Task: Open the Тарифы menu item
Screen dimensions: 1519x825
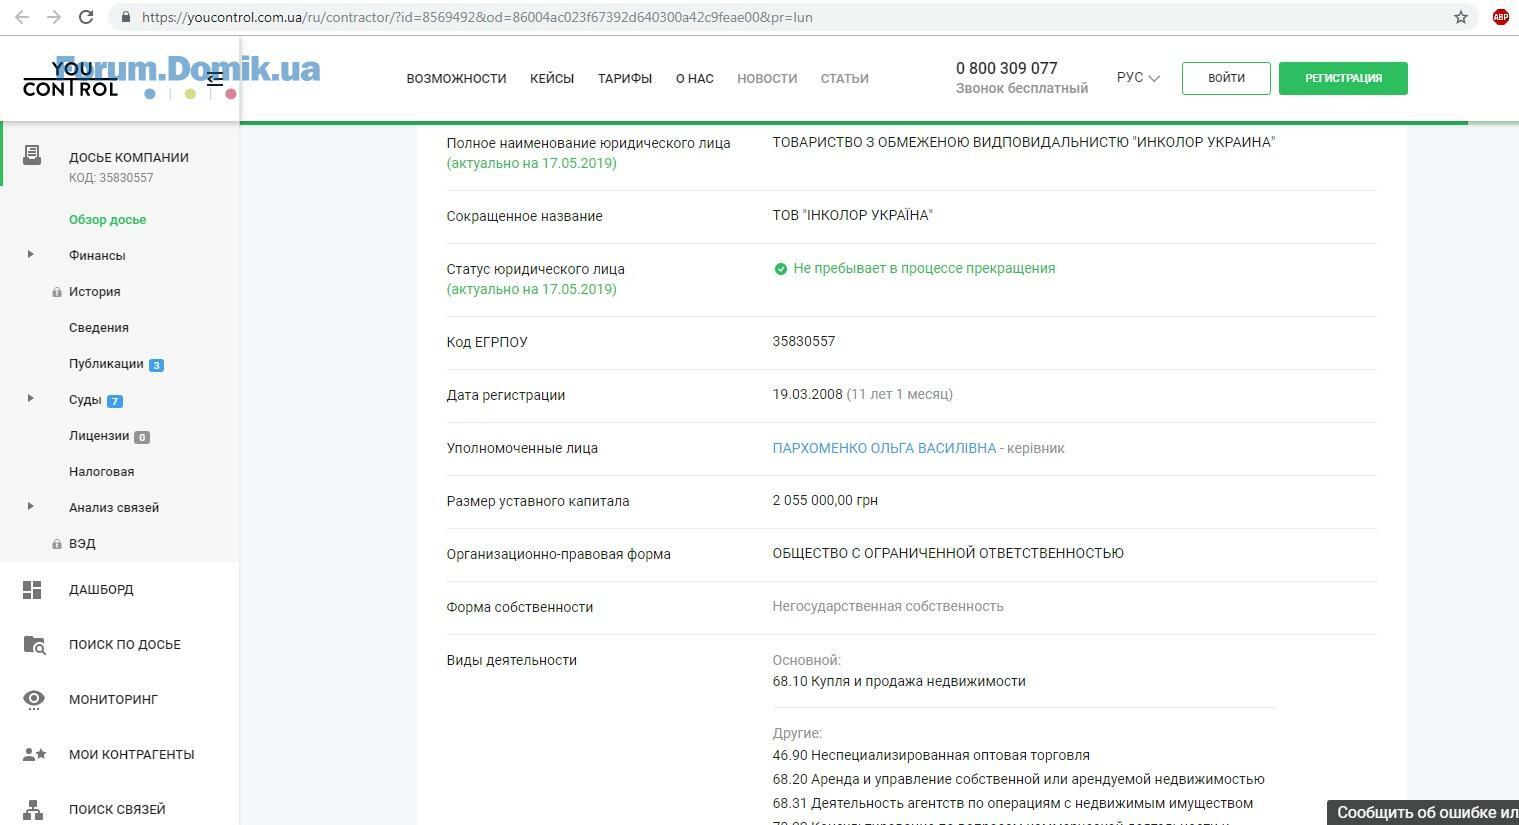Action: pos(625,78)
